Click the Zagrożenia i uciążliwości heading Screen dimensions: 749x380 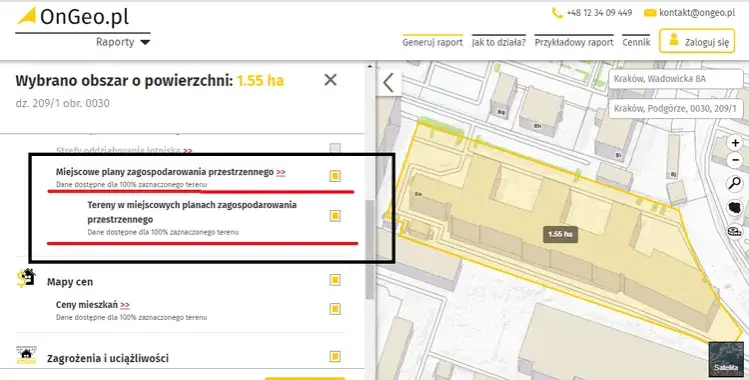[x=107, y=358]
